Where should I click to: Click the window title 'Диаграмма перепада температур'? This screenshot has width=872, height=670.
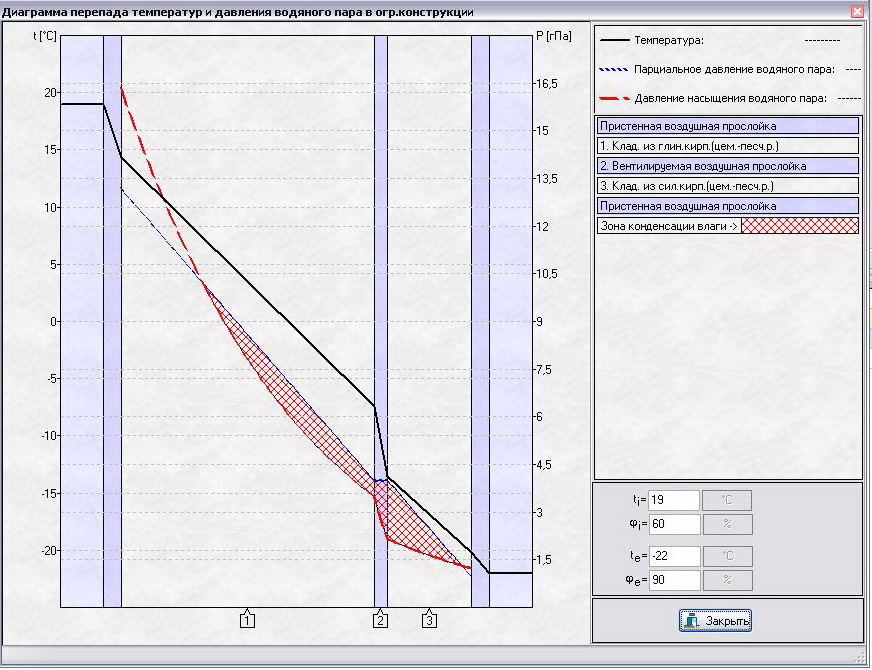tap(237, 12)
